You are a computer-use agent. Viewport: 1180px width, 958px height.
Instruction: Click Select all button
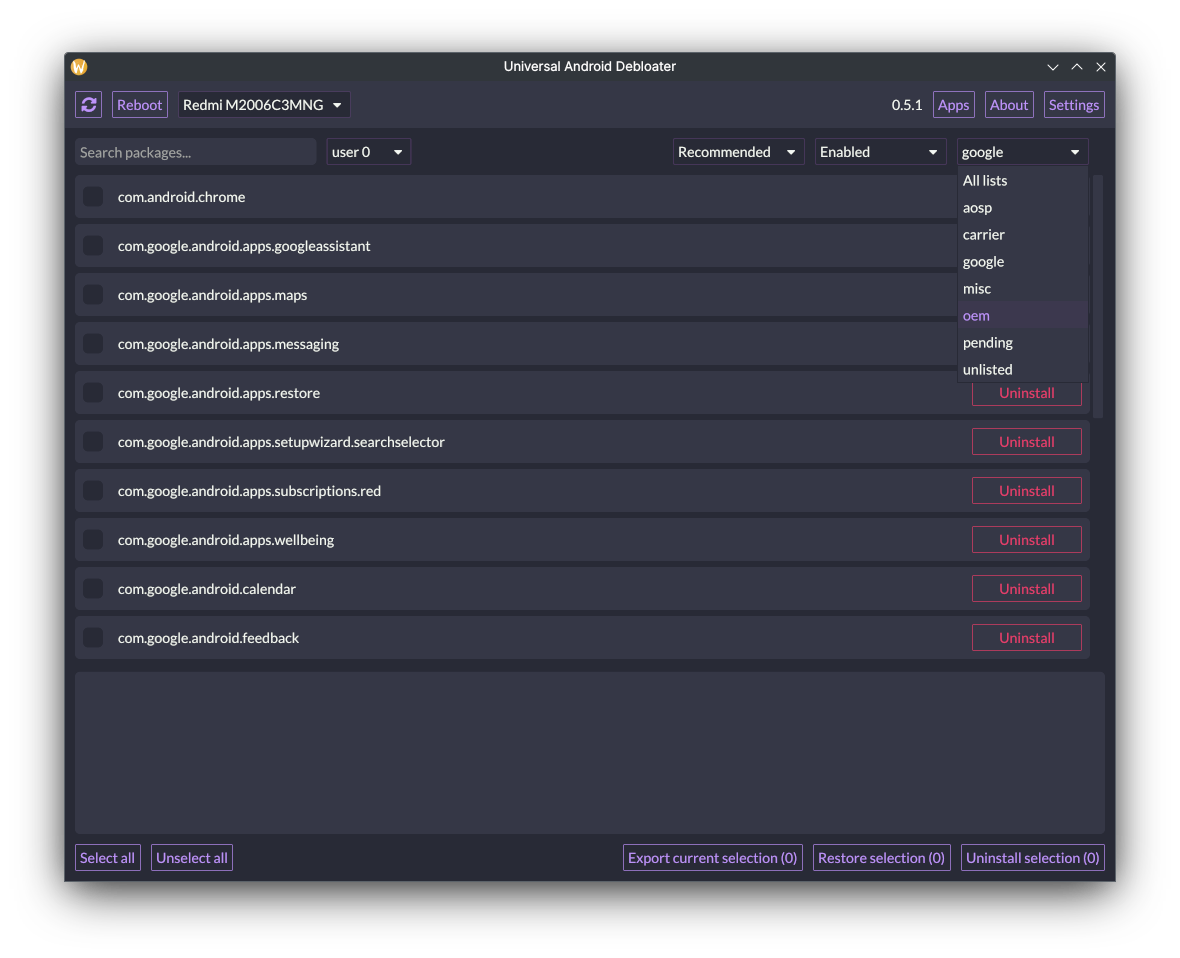point(108,858)
